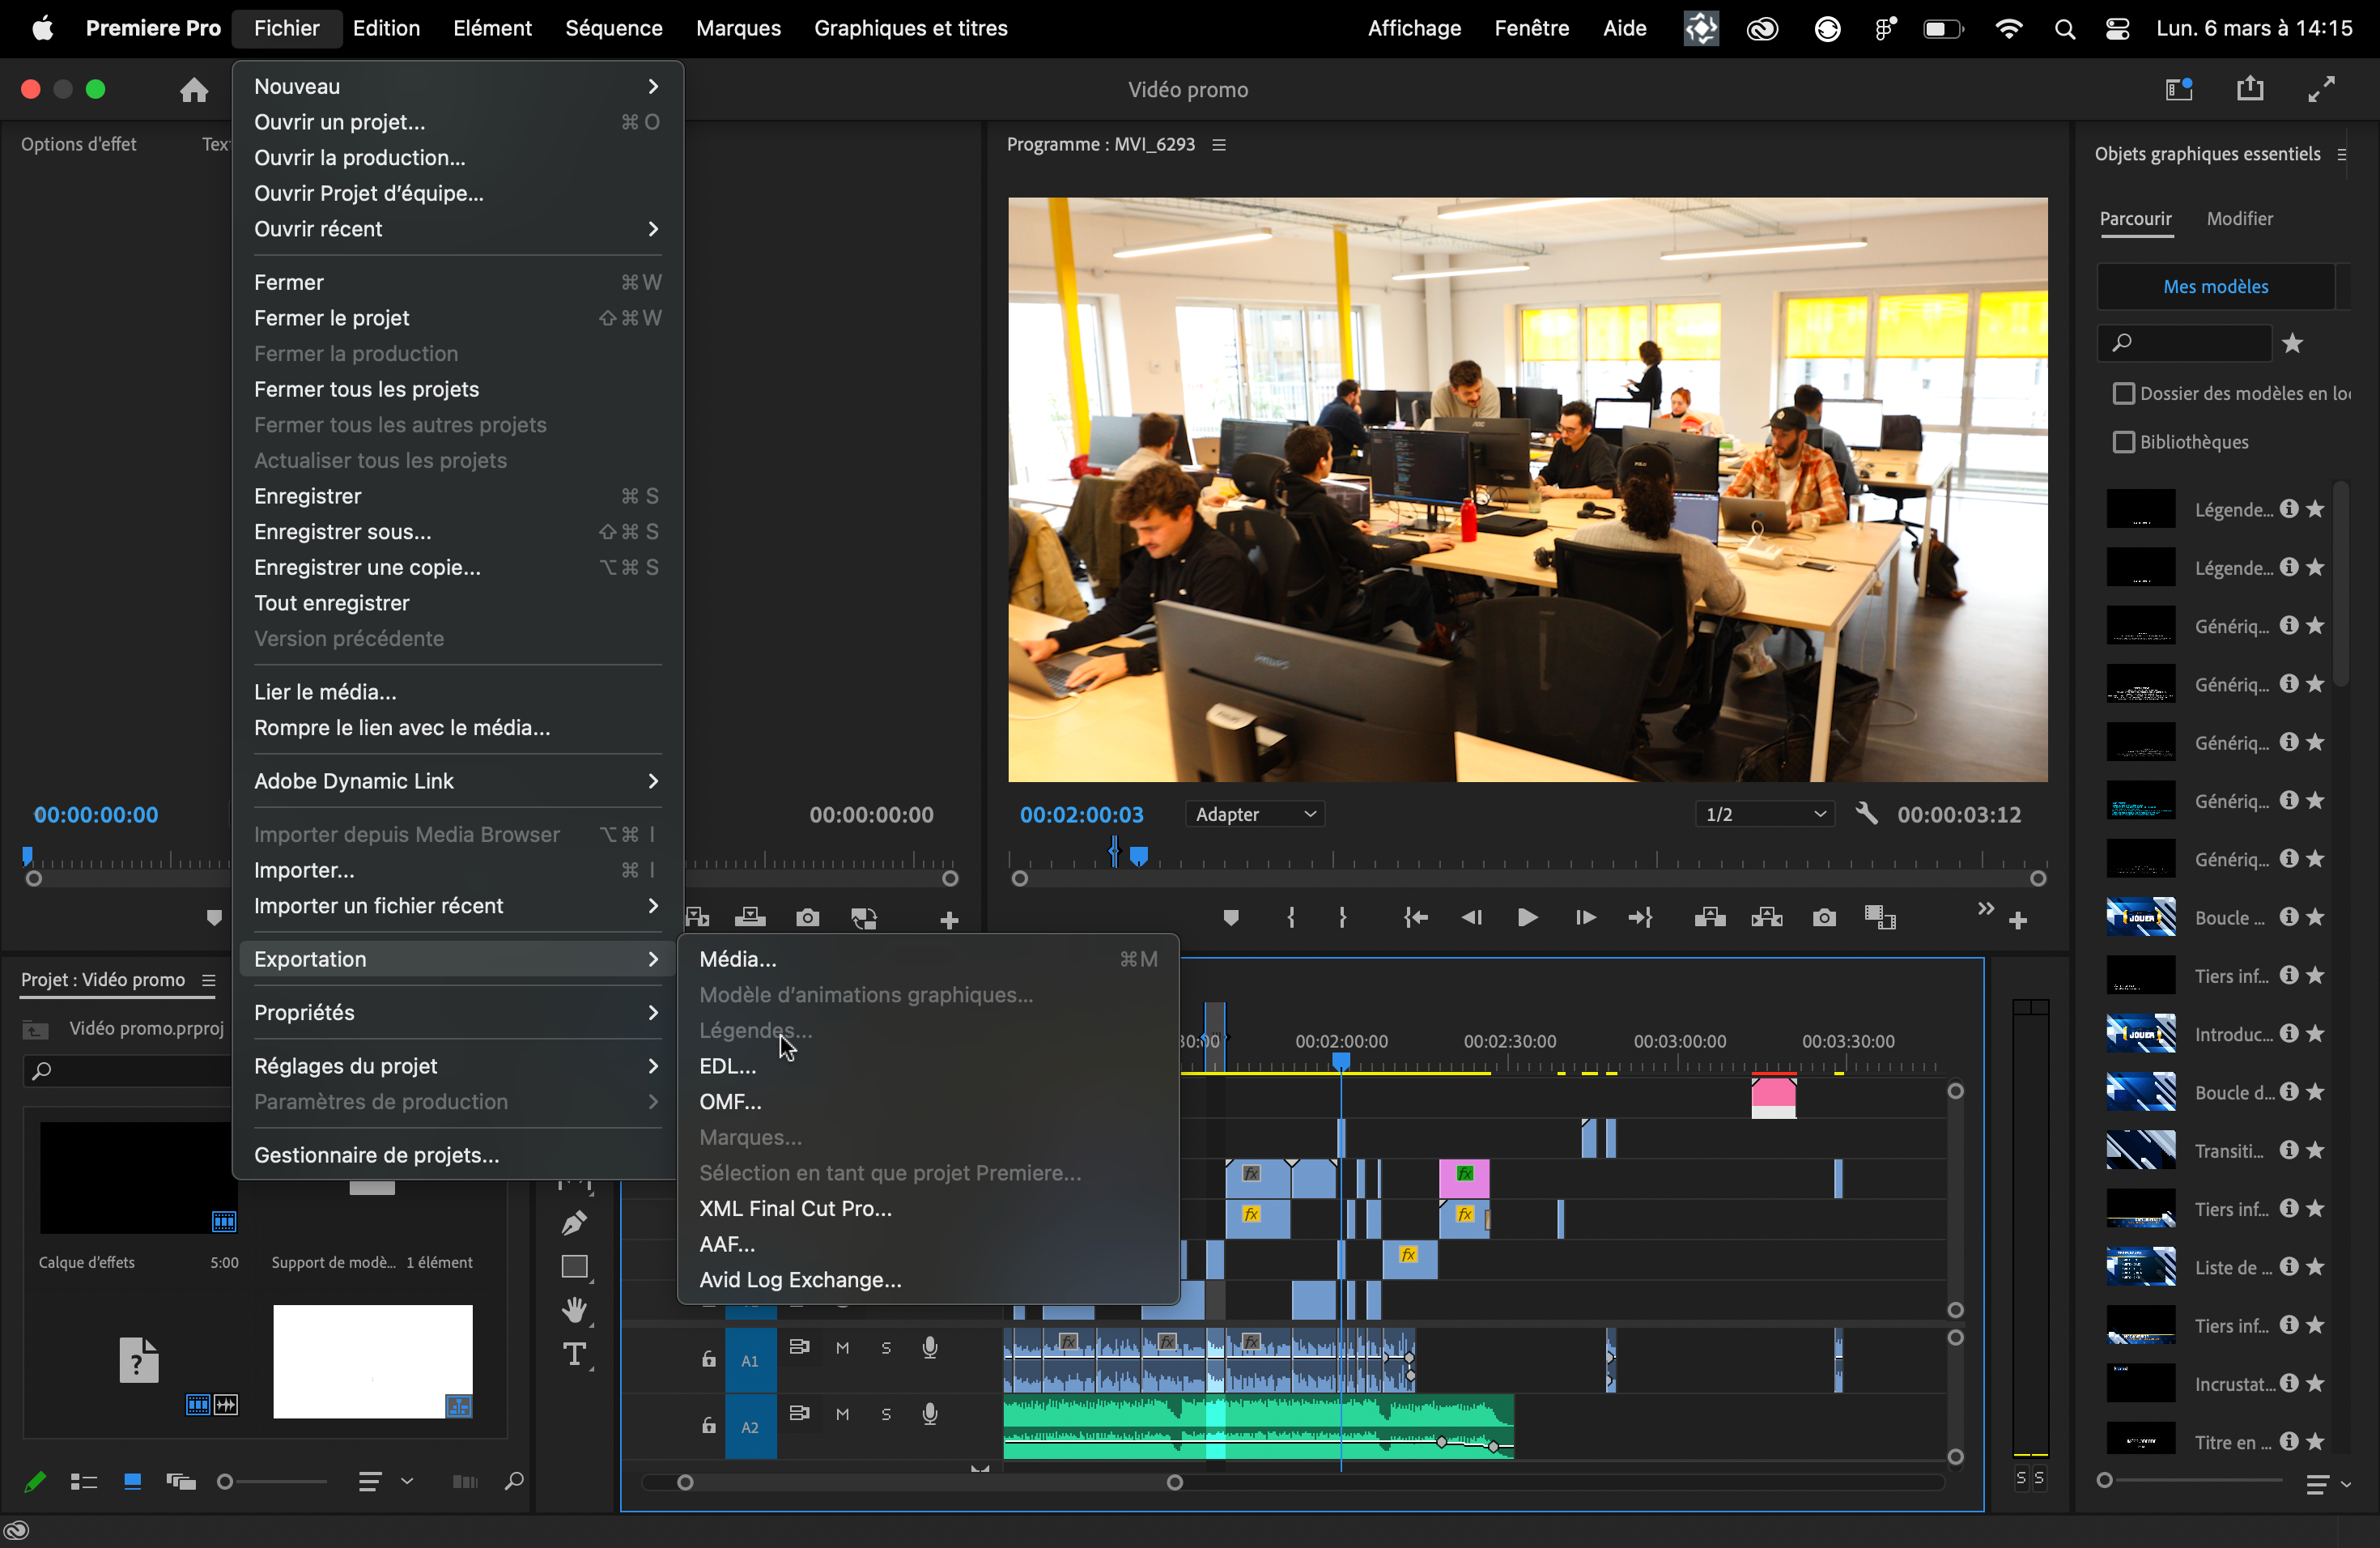Click Add Marker in Program monitor
Viewport: 2380px width, 1548px height.
[1231, 918]
